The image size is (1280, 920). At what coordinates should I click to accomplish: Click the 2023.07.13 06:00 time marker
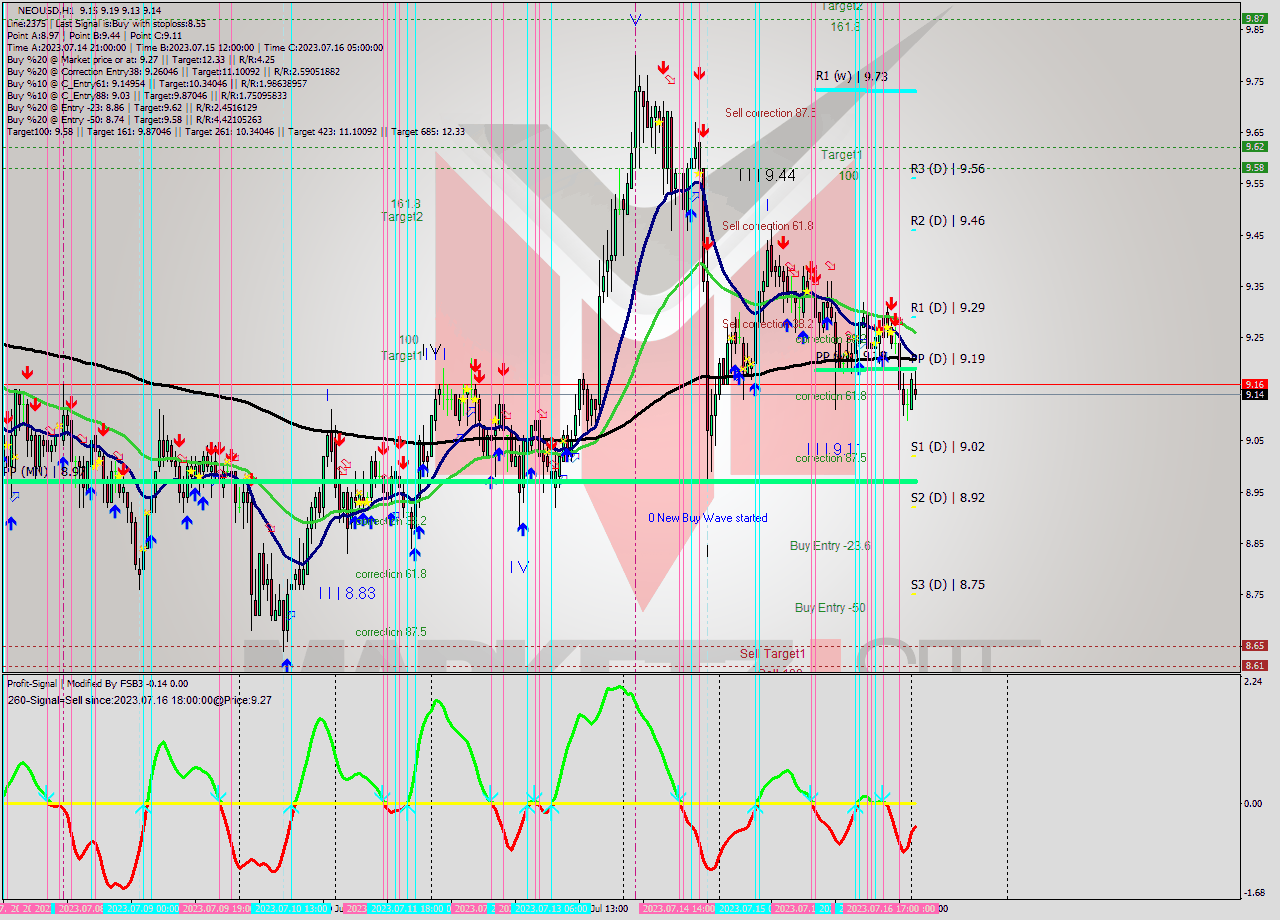pyautogui.click(x=552, y=909)
